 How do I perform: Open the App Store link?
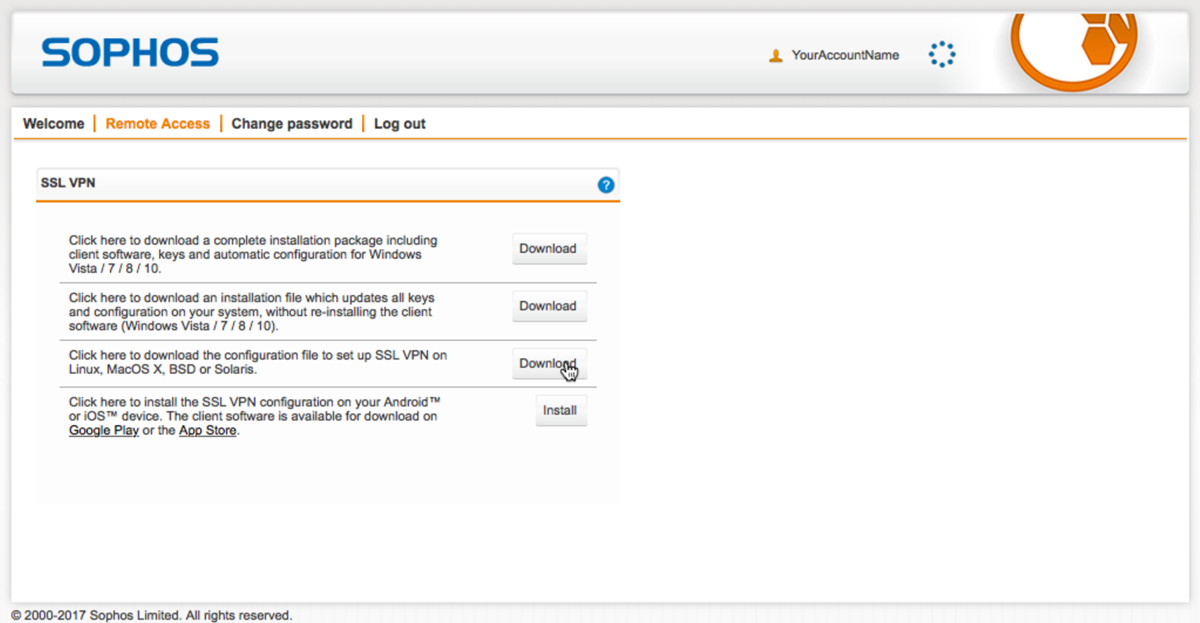click(x=208, y=431)
